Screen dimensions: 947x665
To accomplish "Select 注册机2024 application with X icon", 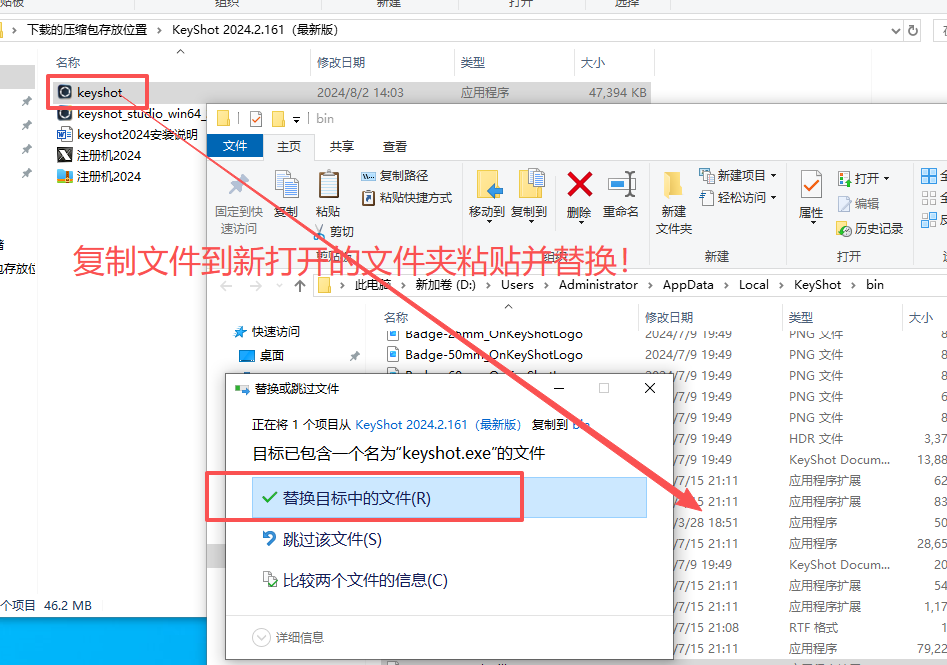I will pyautogui.click(x=99, y=155).
